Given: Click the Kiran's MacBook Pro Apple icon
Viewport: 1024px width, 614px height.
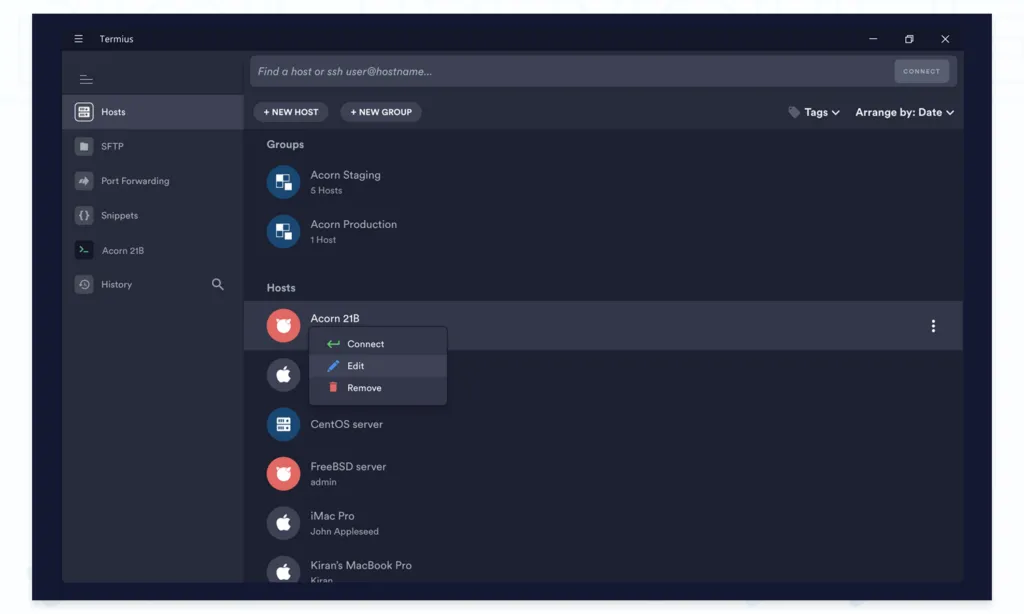Looking at the screenshot, I should click(x=283, y=570).
